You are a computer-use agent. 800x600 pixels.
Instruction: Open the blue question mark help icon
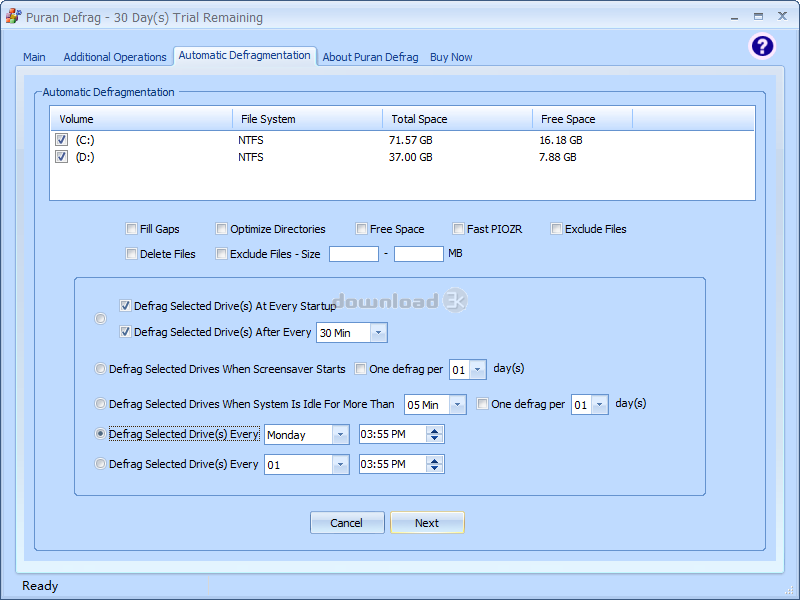tap(762, 46)
